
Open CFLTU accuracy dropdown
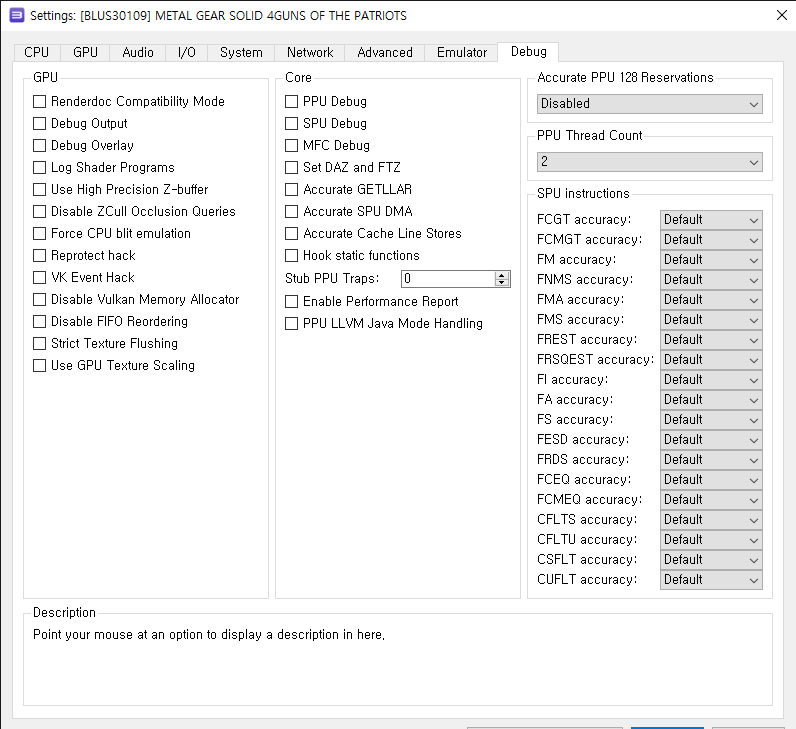click(711, 540)
